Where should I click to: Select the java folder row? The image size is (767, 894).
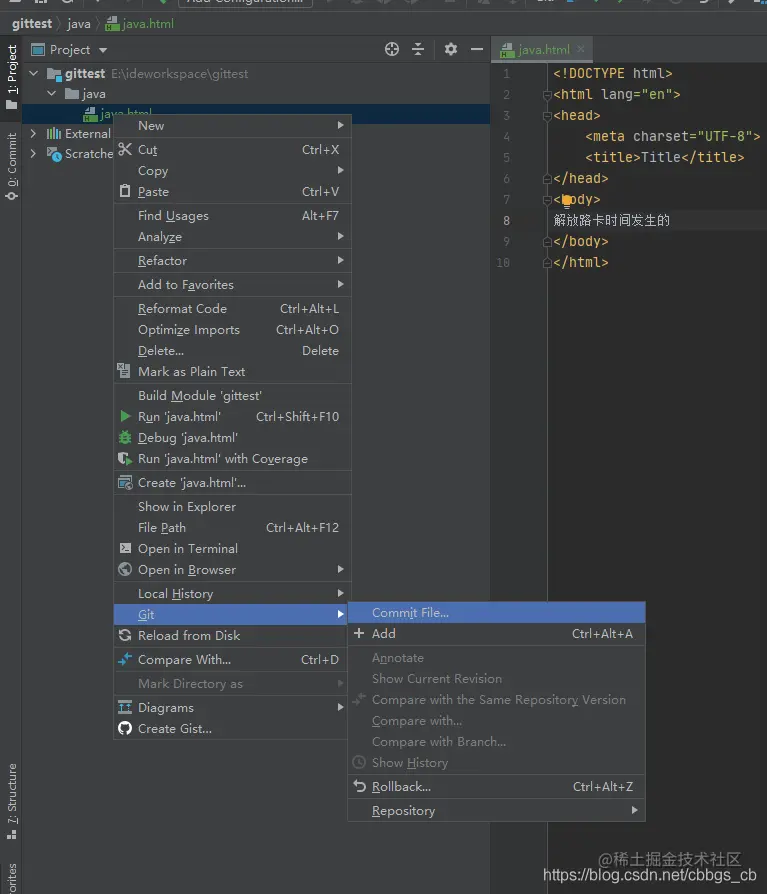pyautogui.click(x=255, y=94)
